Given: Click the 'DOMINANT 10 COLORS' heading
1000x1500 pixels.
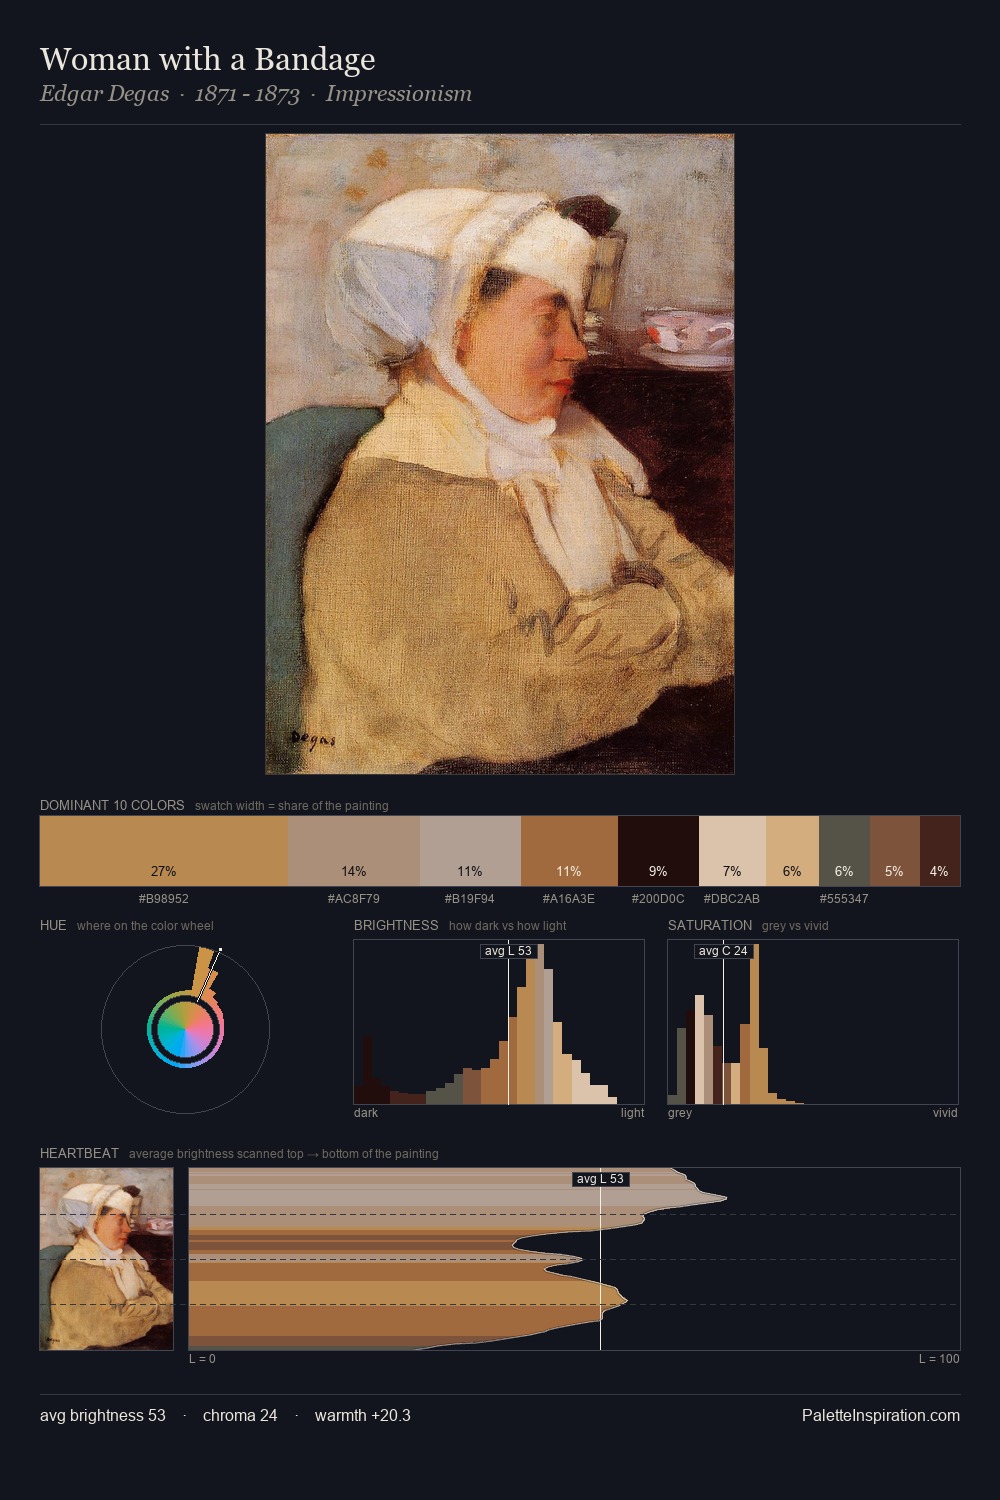Looking at the screenshot, I should [112, 805].
